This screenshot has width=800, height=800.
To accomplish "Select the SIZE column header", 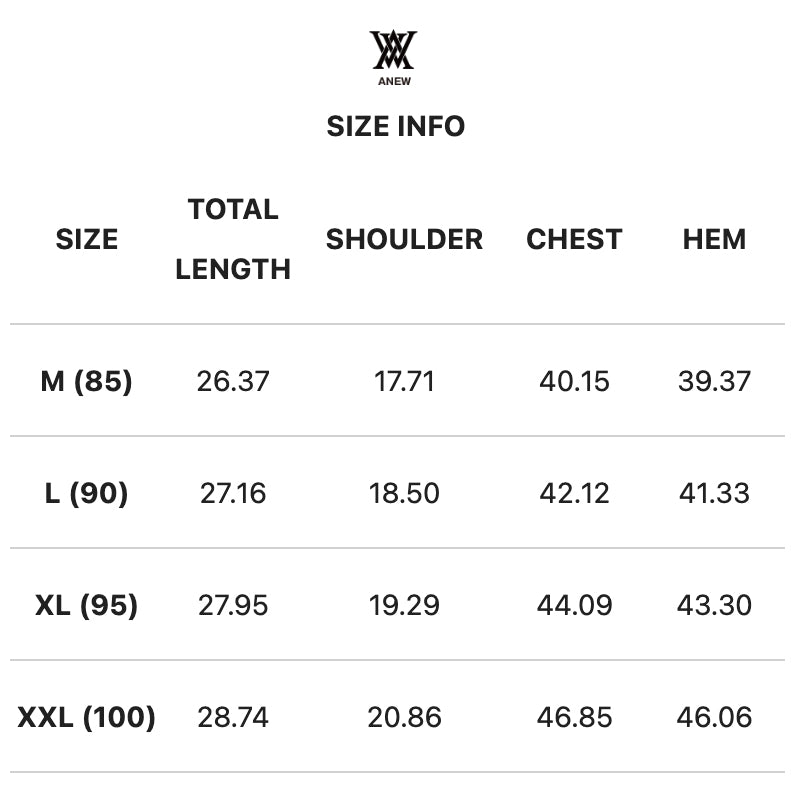I will point(87,239).
